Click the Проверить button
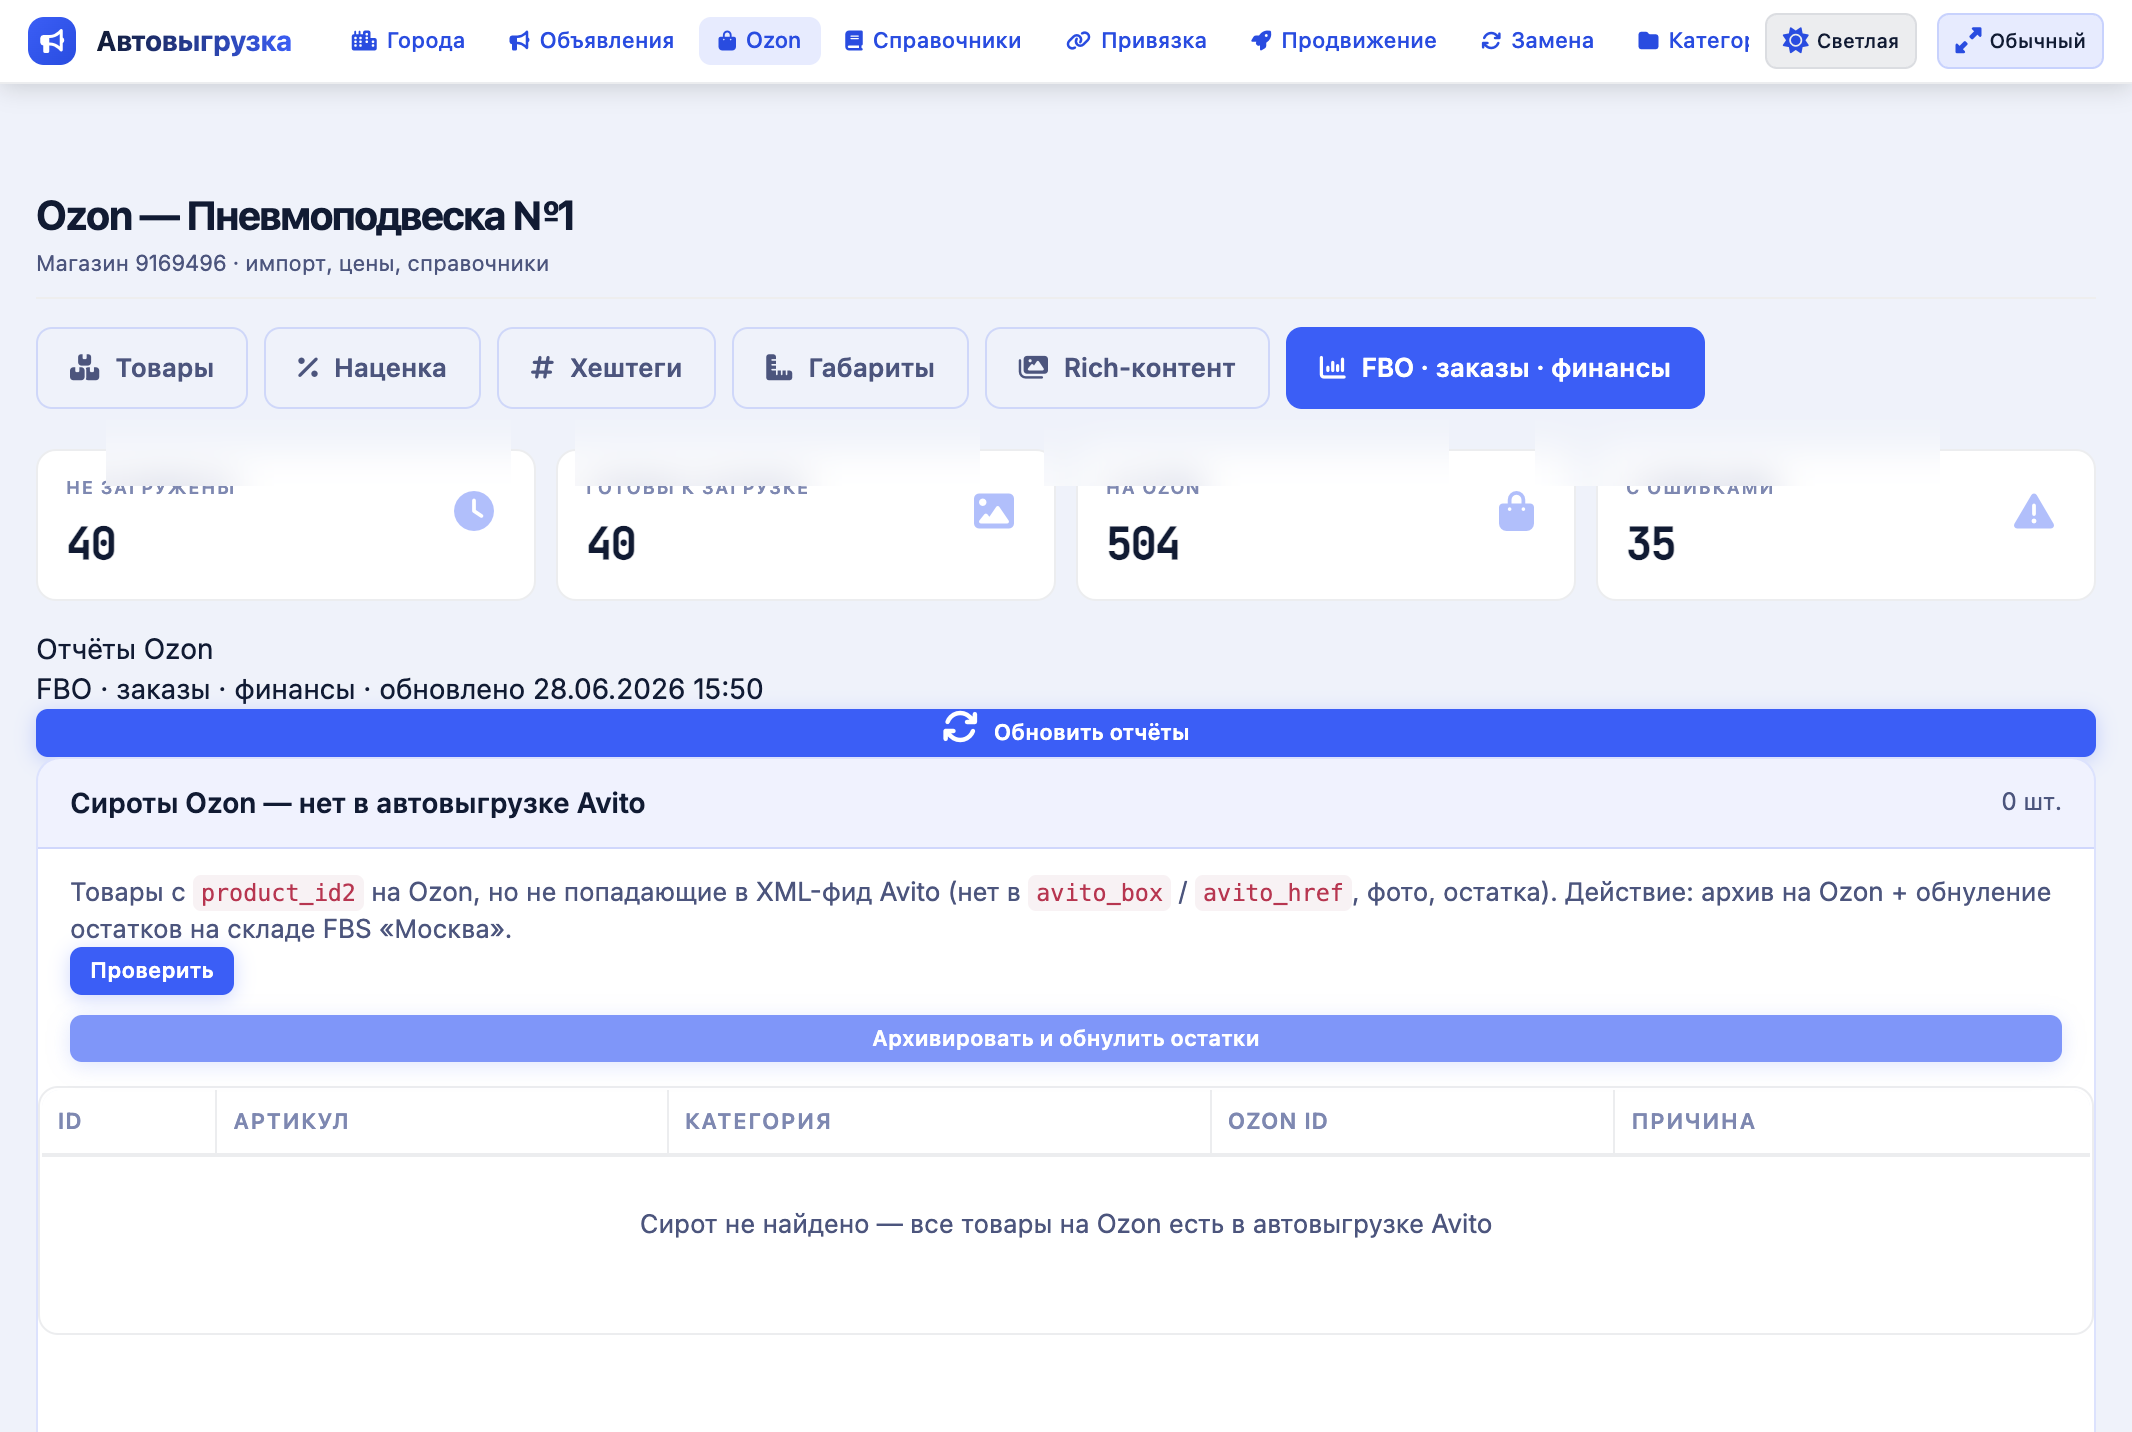This screenshot has height=1432, width=2132. click(152, 971)
